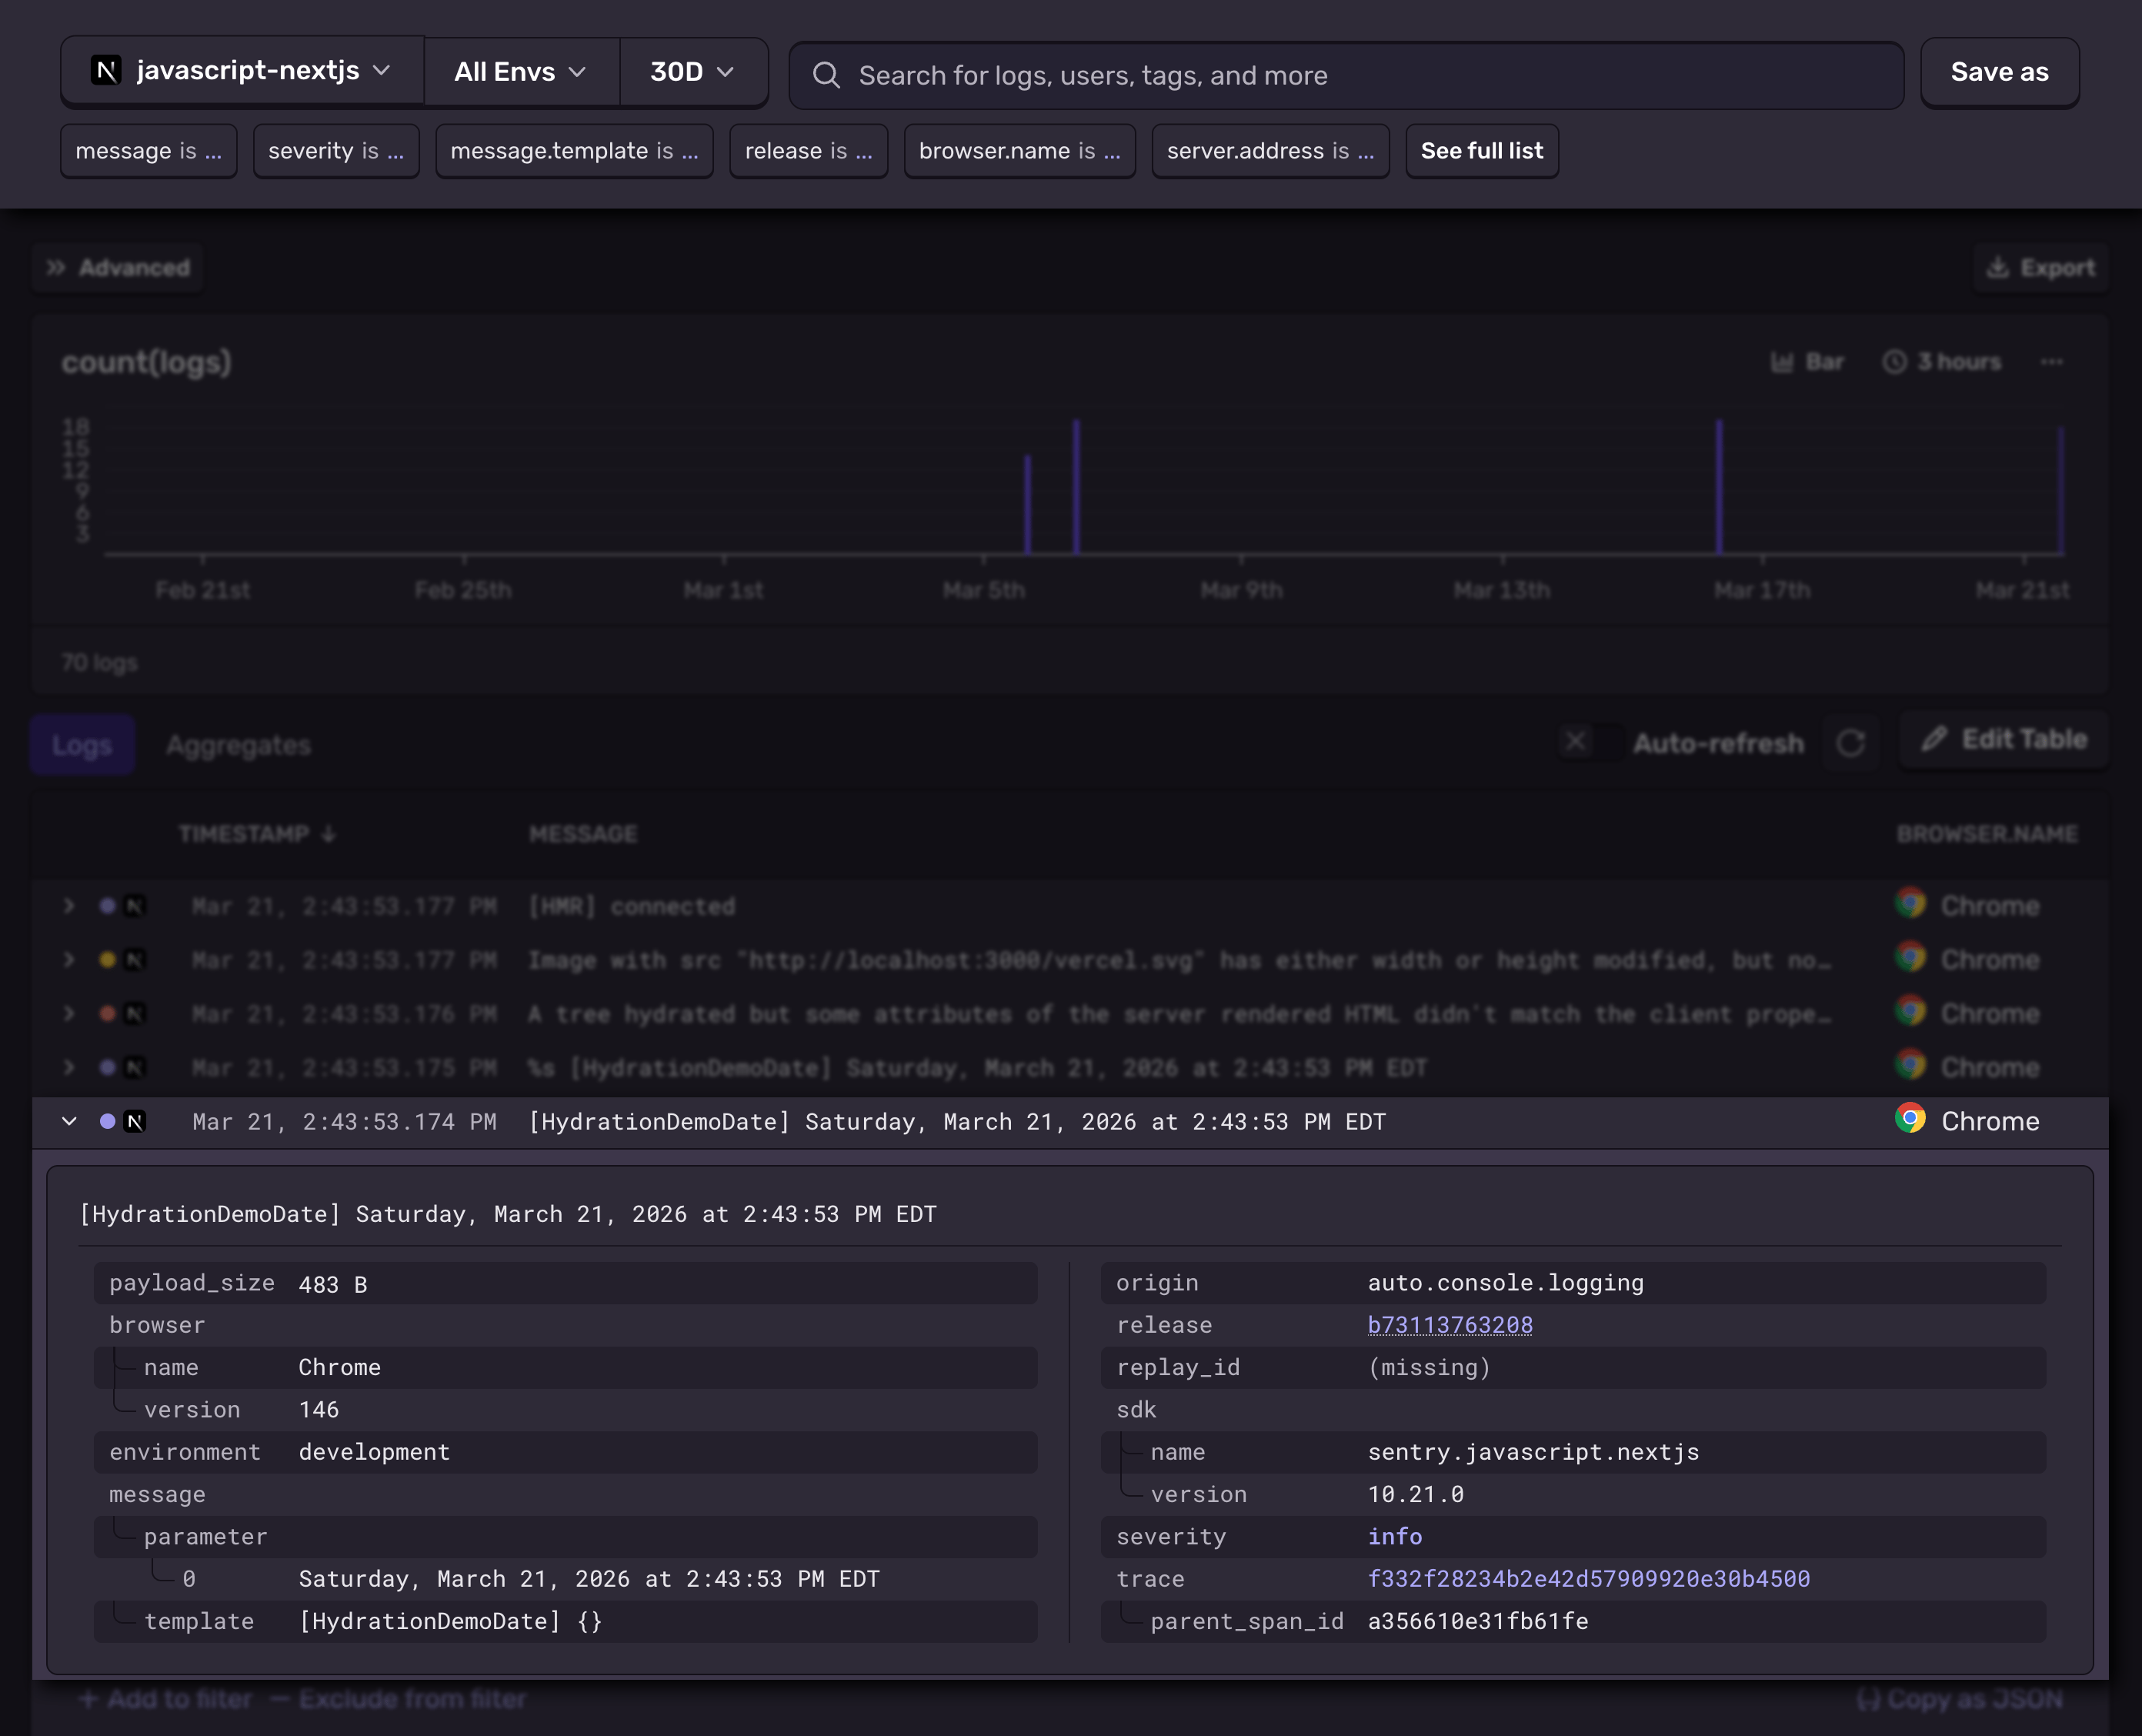Click the 3 hours interval clock icon
This screenshot has width=2142, height=1736.
click(1894, 362)
